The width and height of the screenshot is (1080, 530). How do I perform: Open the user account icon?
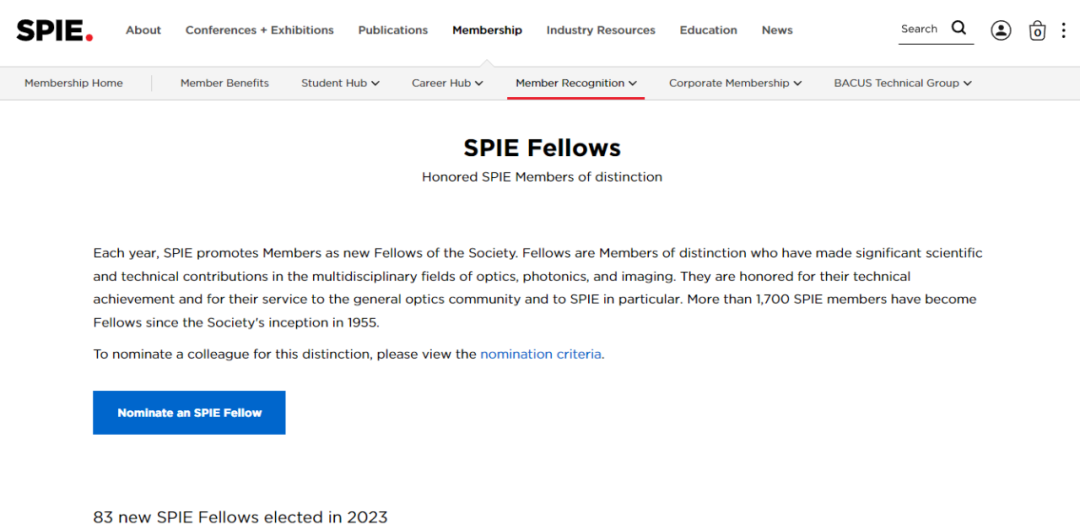(x=1001, y=30)
